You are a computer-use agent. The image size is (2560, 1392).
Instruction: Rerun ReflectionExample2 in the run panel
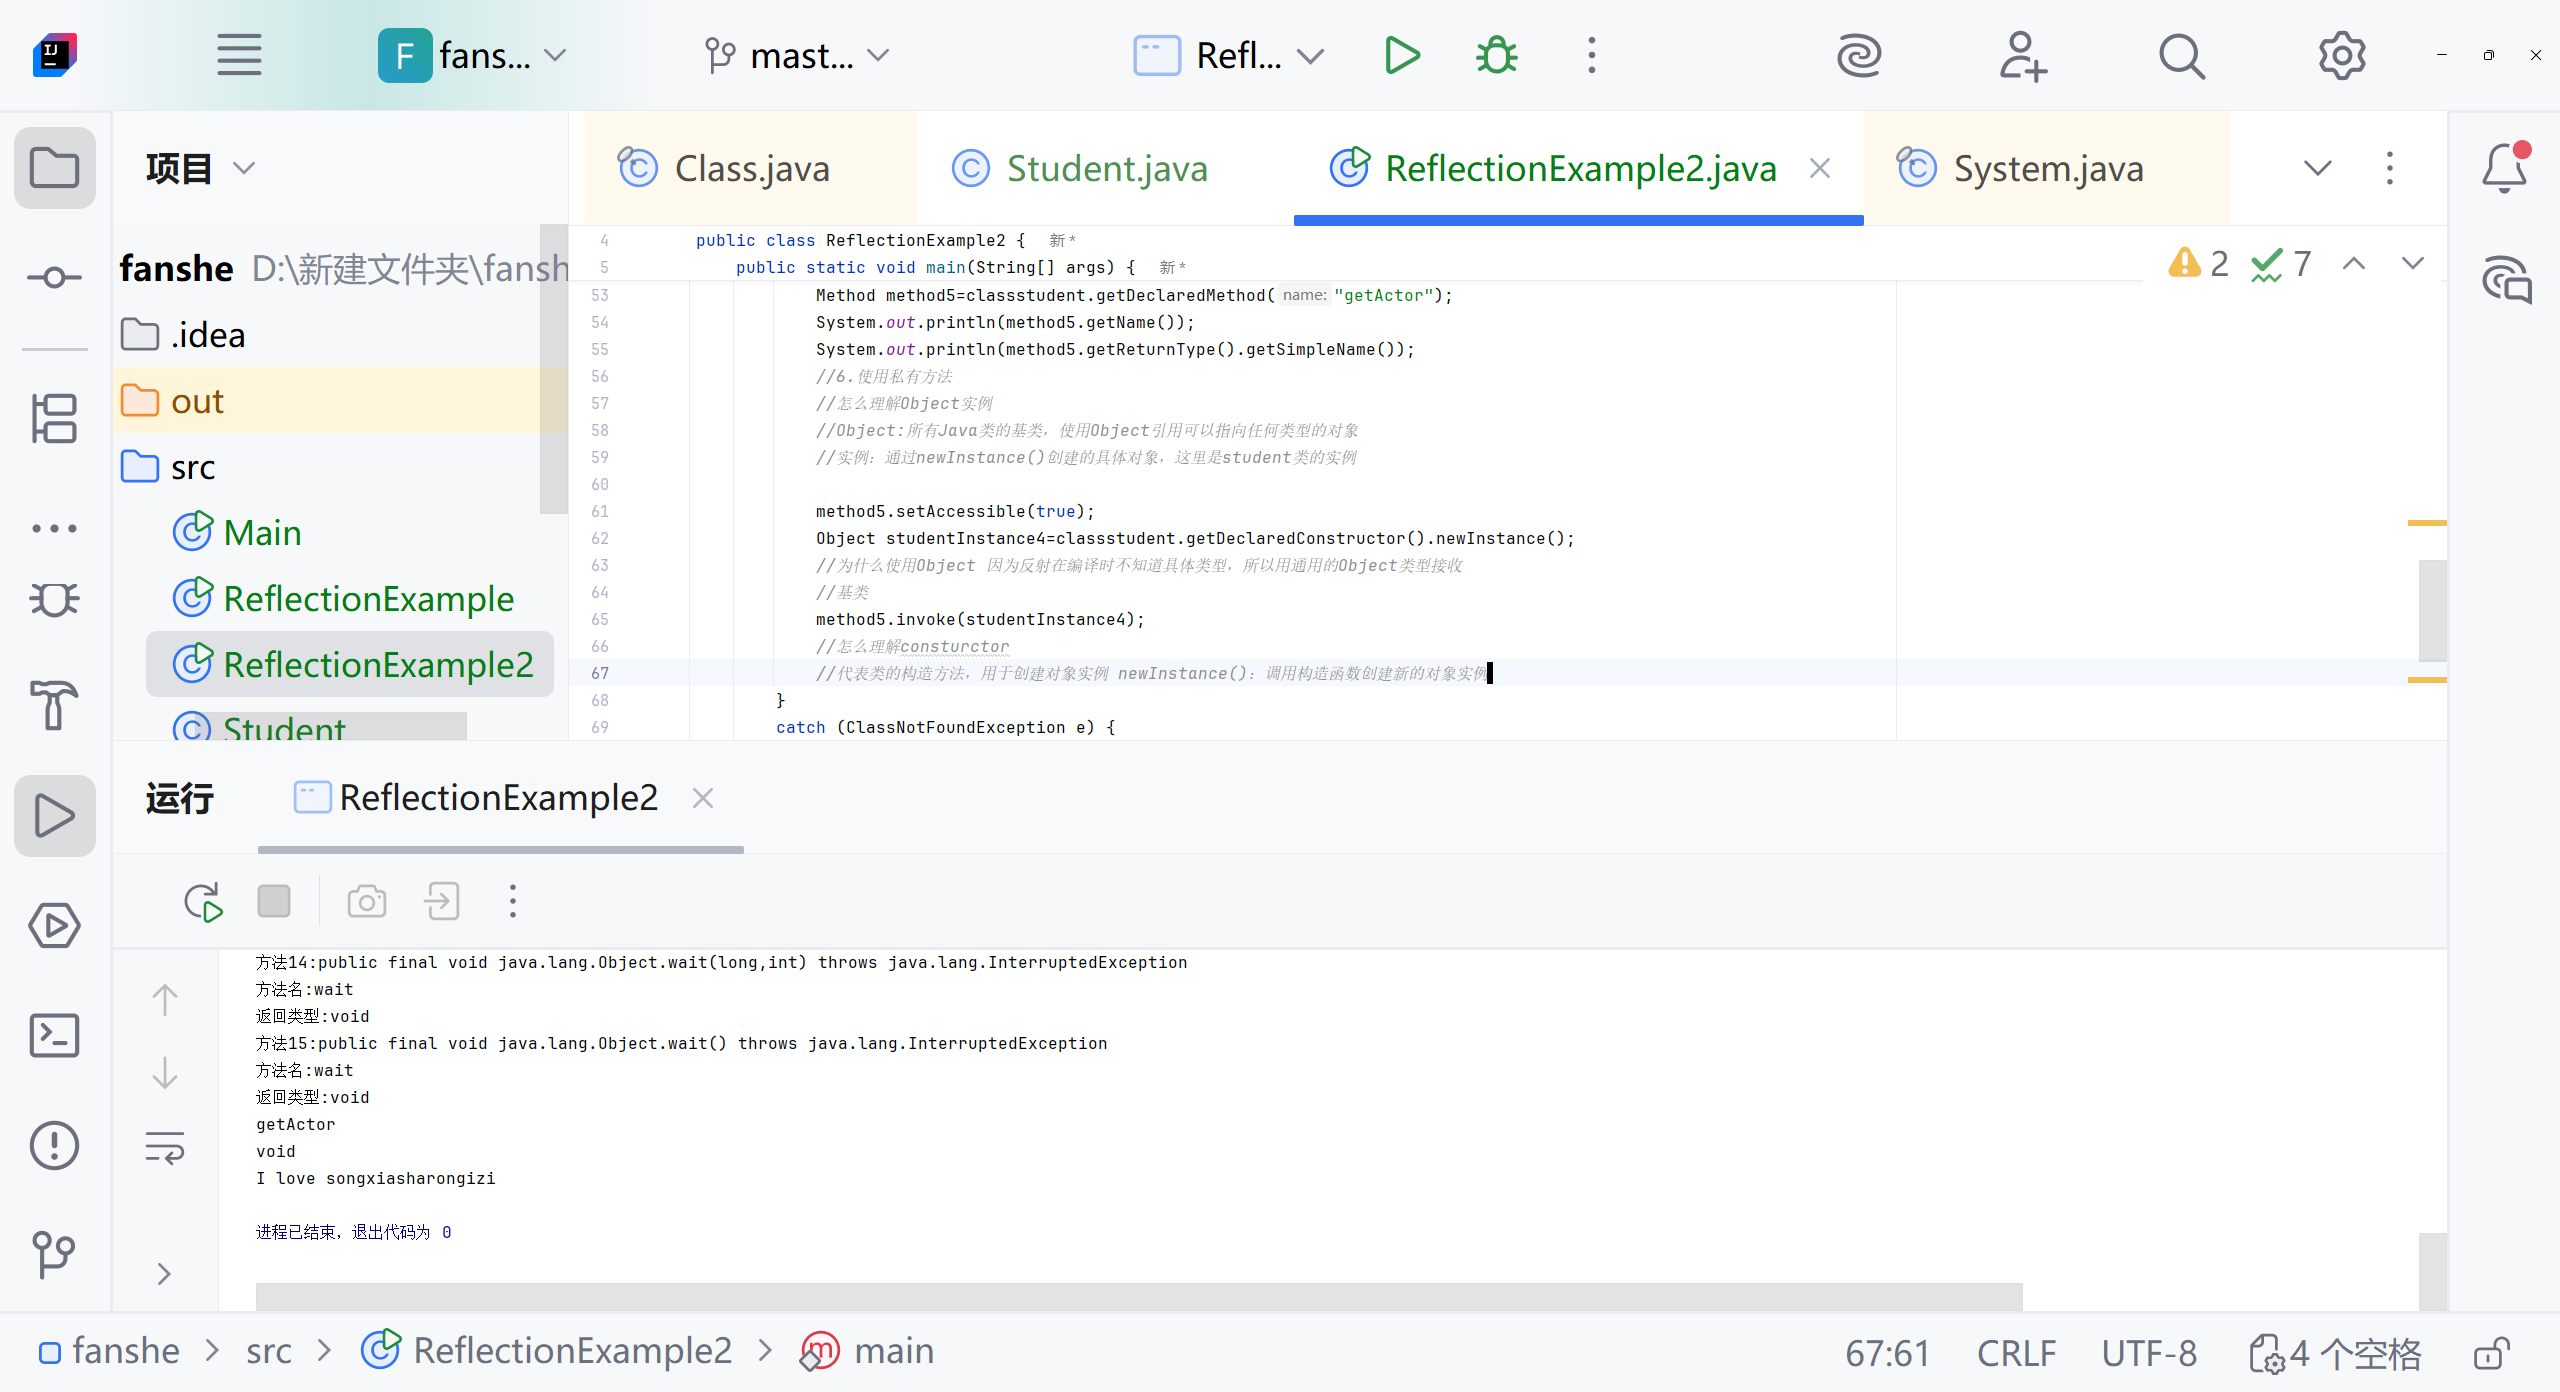pos(203,901)
